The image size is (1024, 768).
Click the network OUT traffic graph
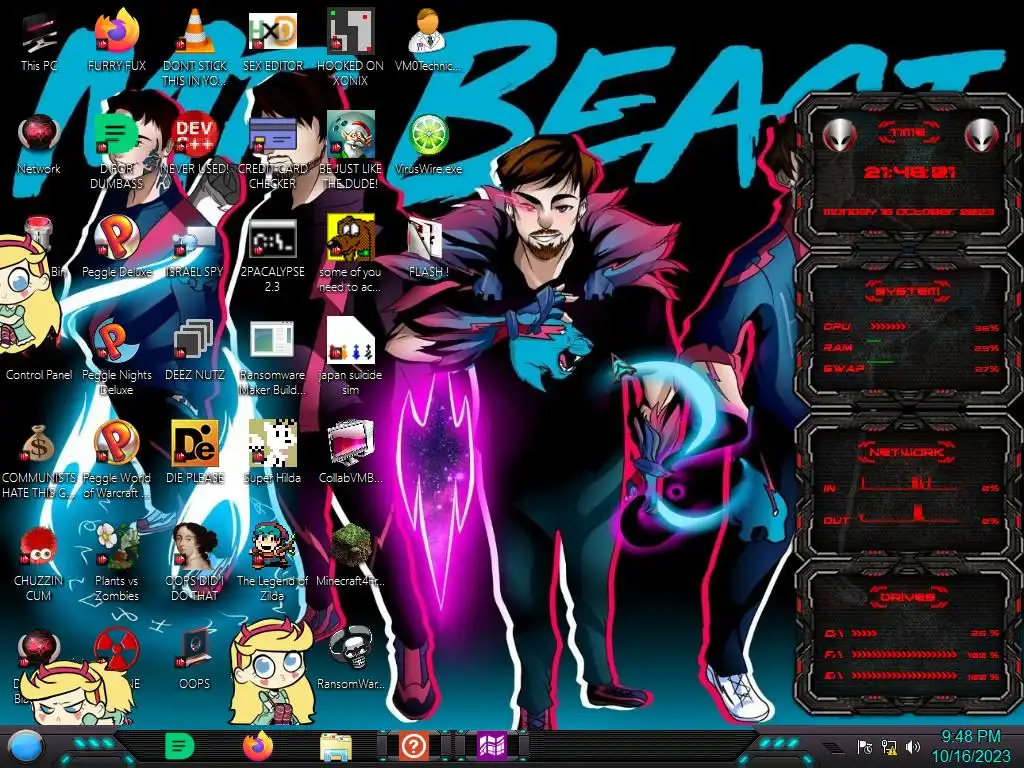point(909,514)
